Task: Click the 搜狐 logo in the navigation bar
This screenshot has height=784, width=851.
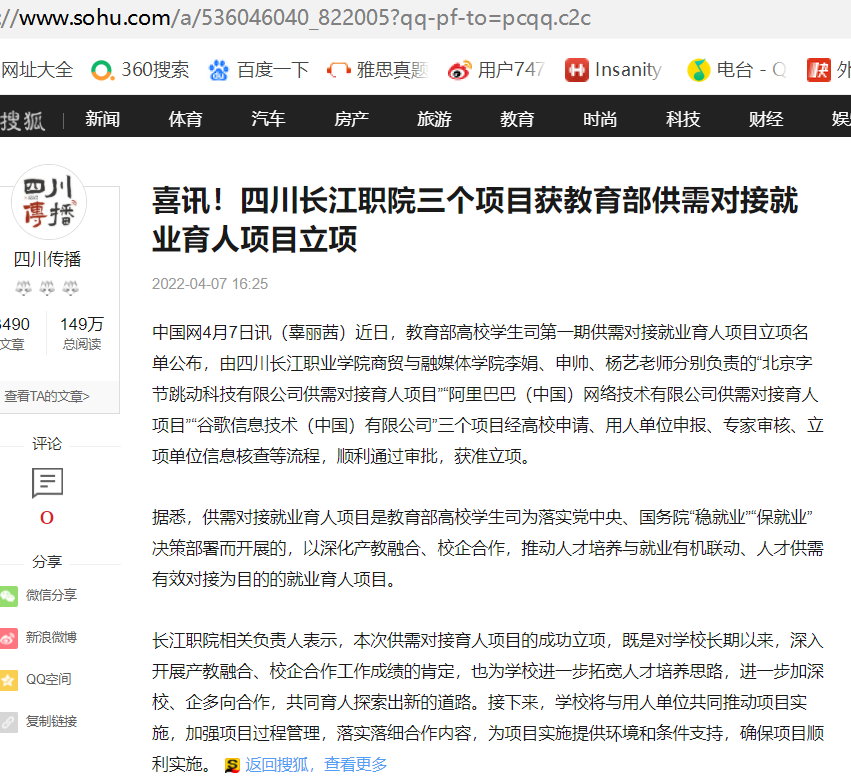Action: 23,120
